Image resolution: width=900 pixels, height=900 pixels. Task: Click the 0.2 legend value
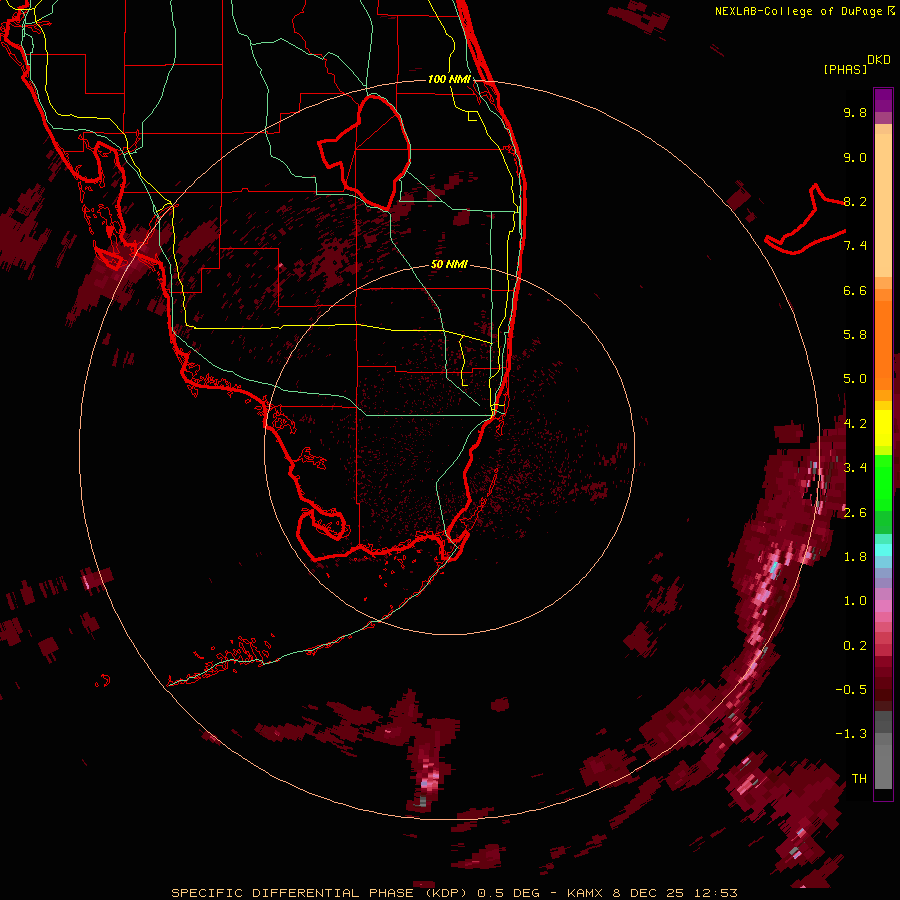855,646
